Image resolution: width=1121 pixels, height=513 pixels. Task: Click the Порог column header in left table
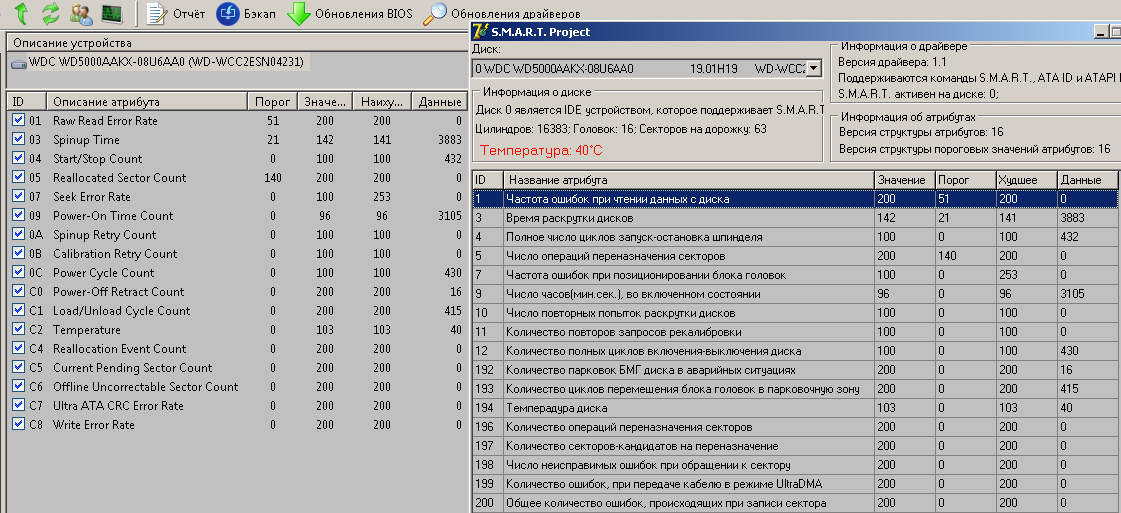click(x=271, y=101)
